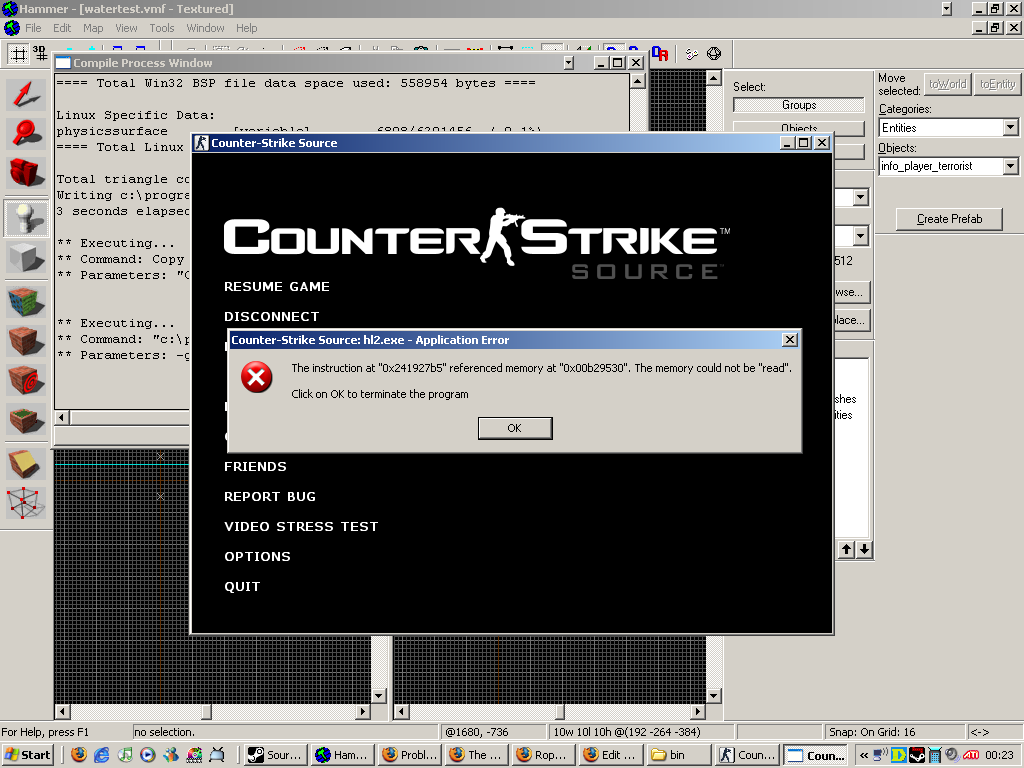The height and width of the screenshot is (768, 1024).
Task: Open the Objects dropdown info_player_terrorist
Action: tap(1010, 166)
